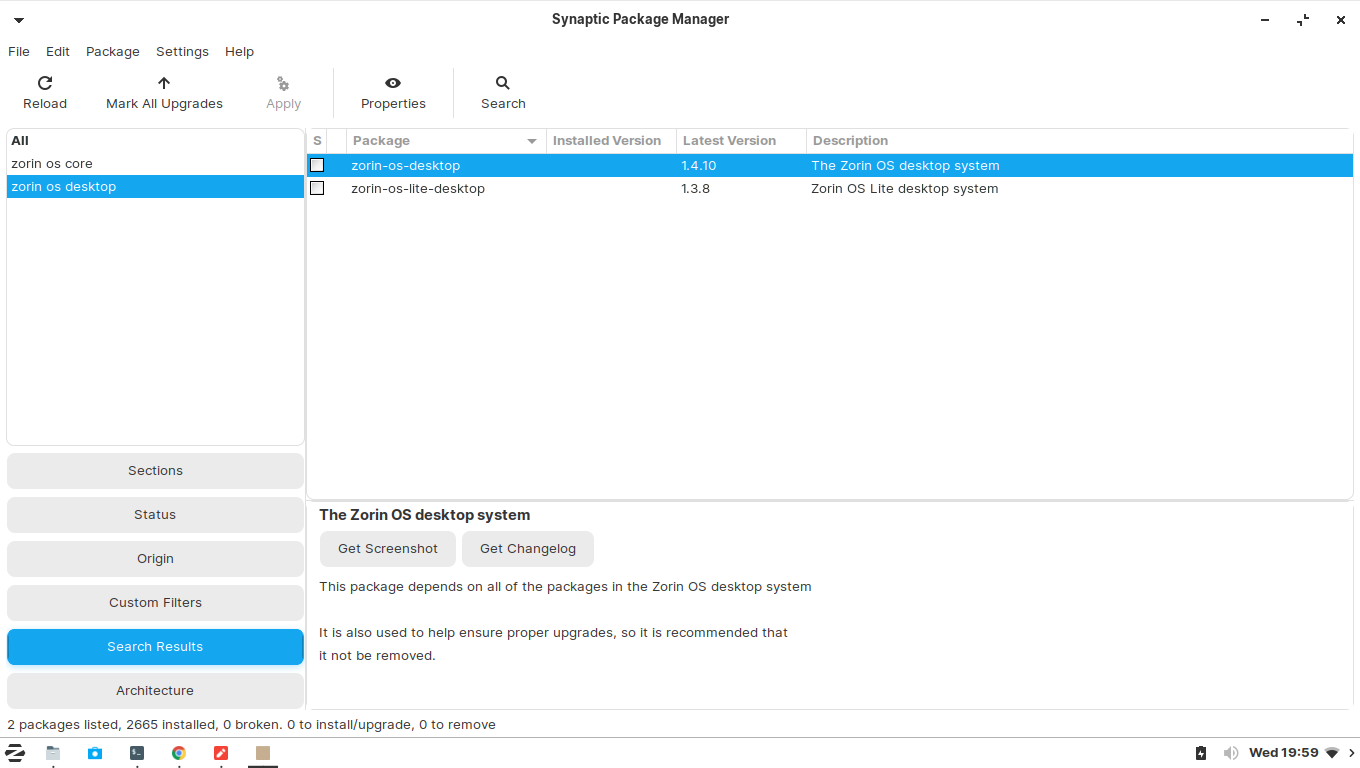Open the File menu
Image resolution: width=1360 pixels, height=768 pixels.
[x=19, y=52]
